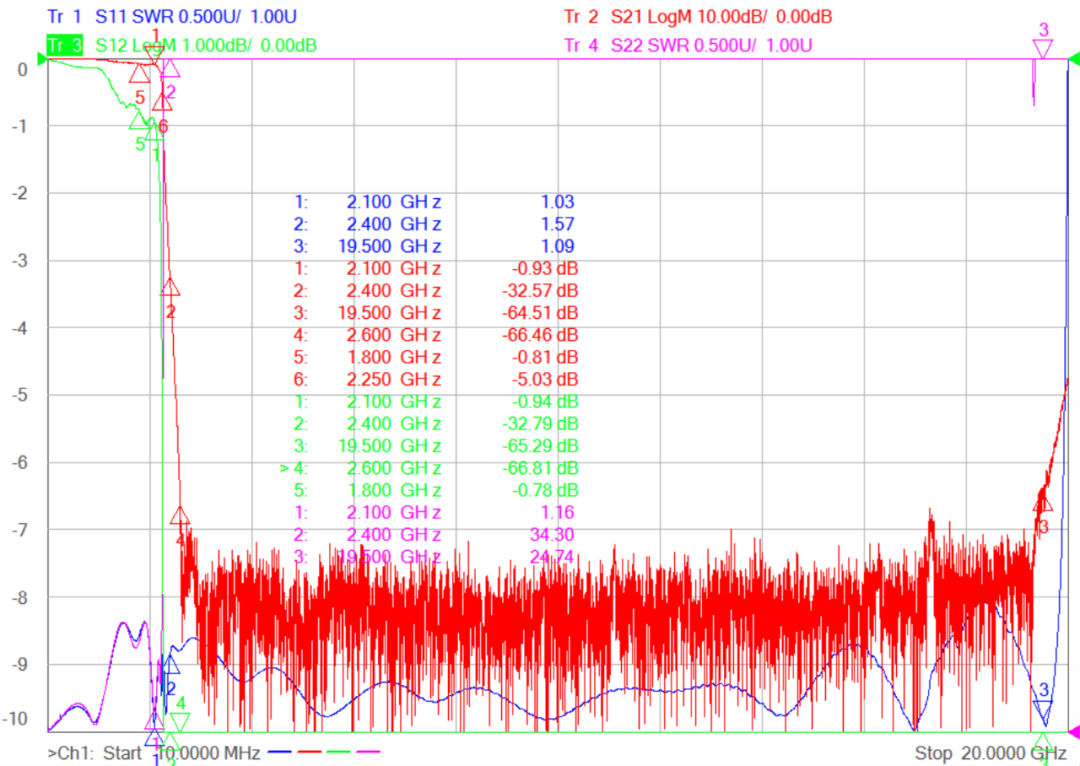Click red S21 marker 4 triangle

[180, 515]
